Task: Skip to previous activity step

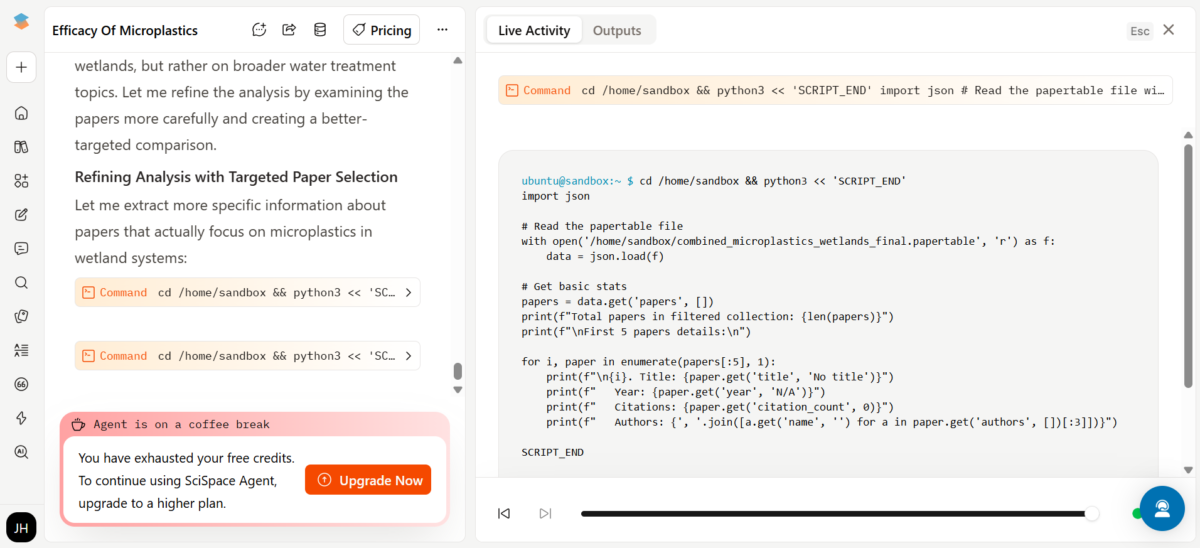Action: point(504,513)
